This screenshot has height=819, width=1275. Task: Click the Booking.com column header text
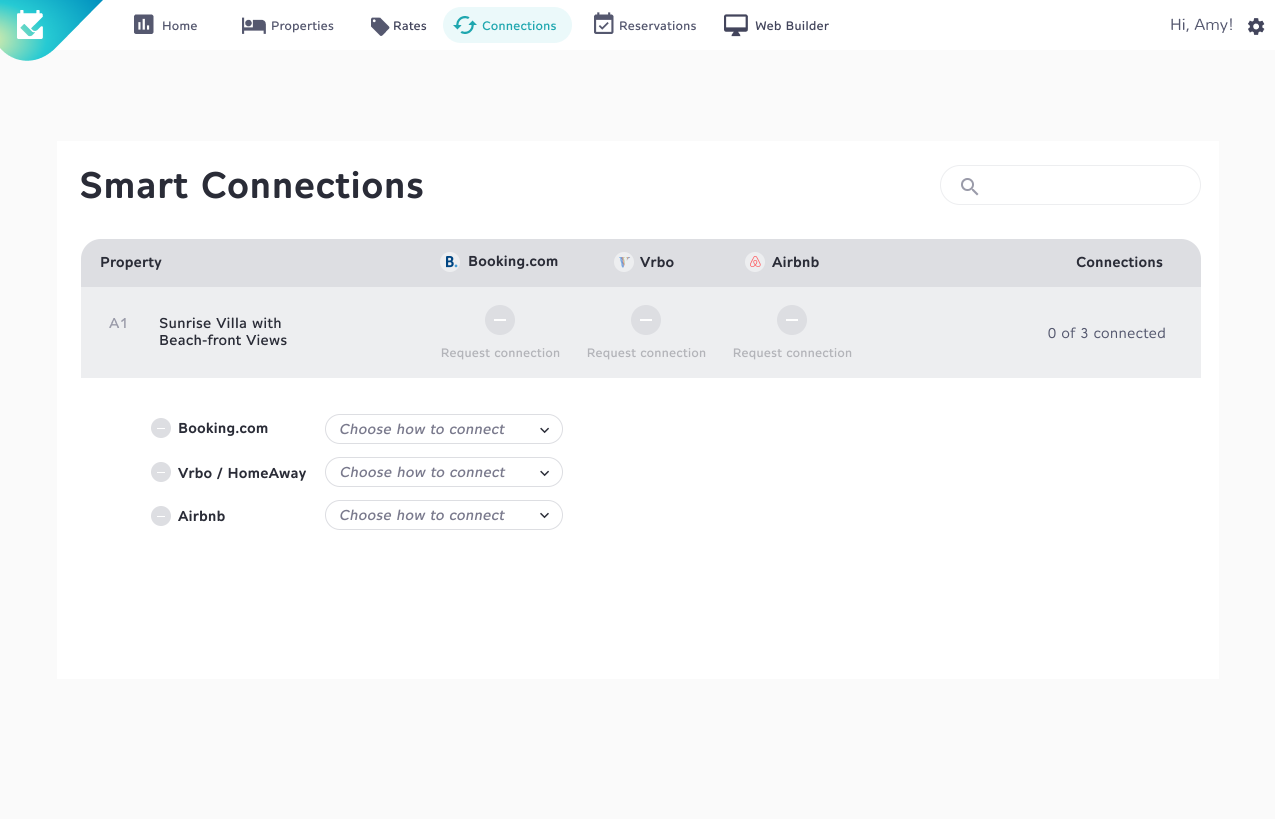click(x=513, y=261)
